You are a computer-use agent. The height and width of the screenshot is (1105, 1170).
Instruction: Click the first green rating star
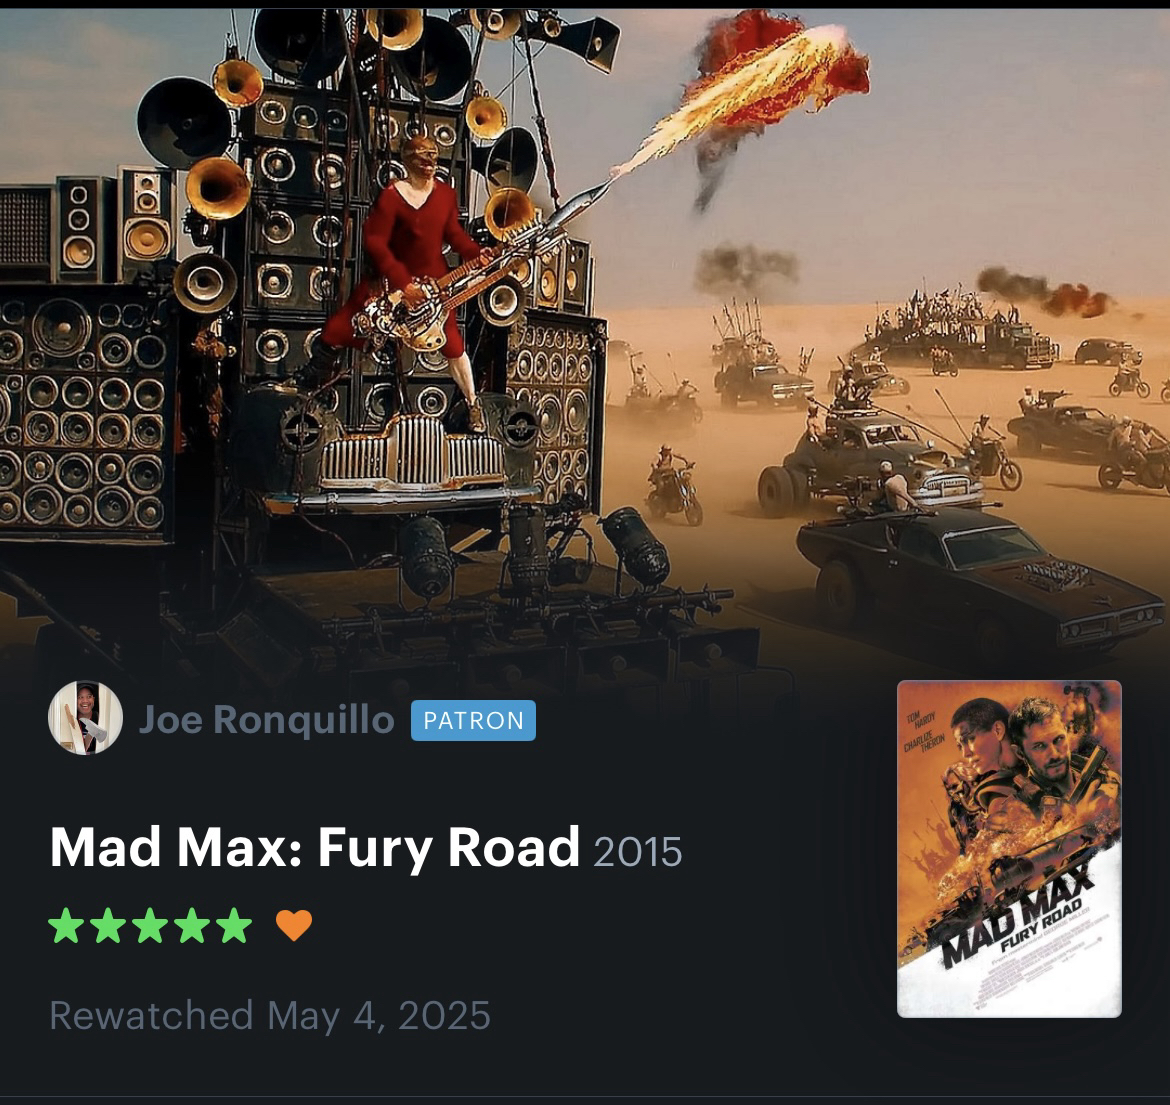coord(66,925)
